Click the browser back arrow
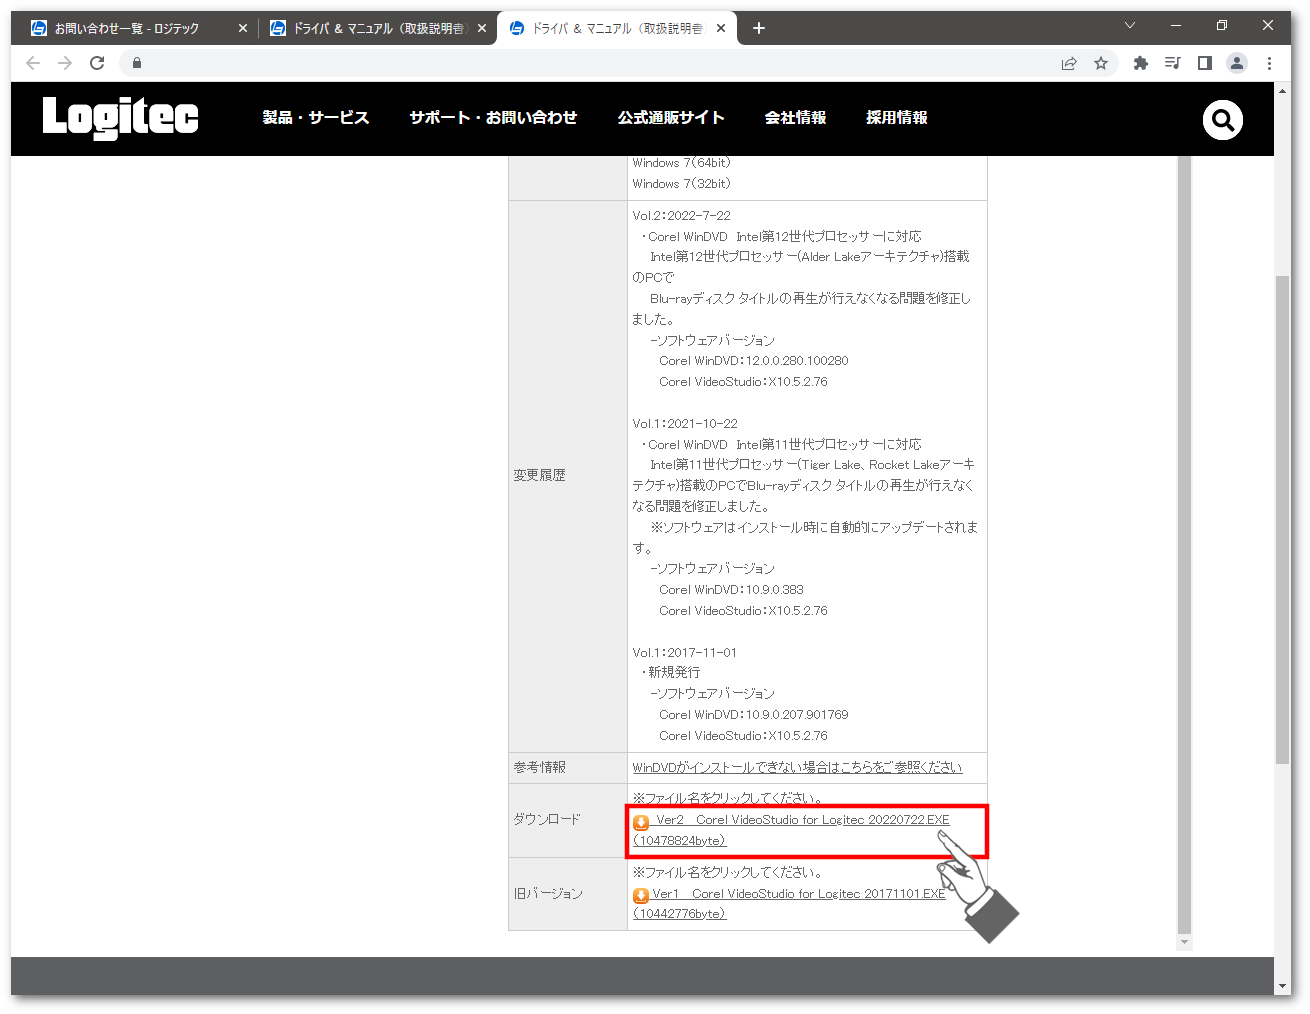The image size is (1310, 1014). (33, 63)
